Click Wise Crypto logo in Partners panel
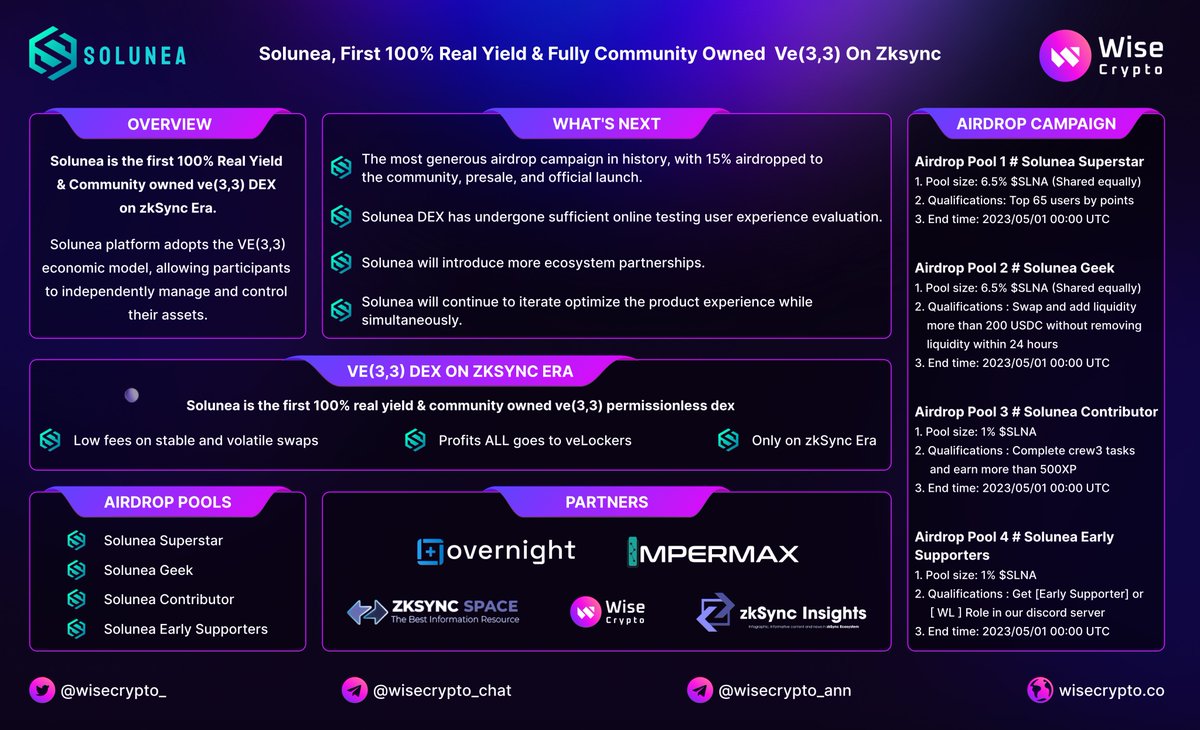This screenshot has width=1200, height=730. (x=608, y=611)
